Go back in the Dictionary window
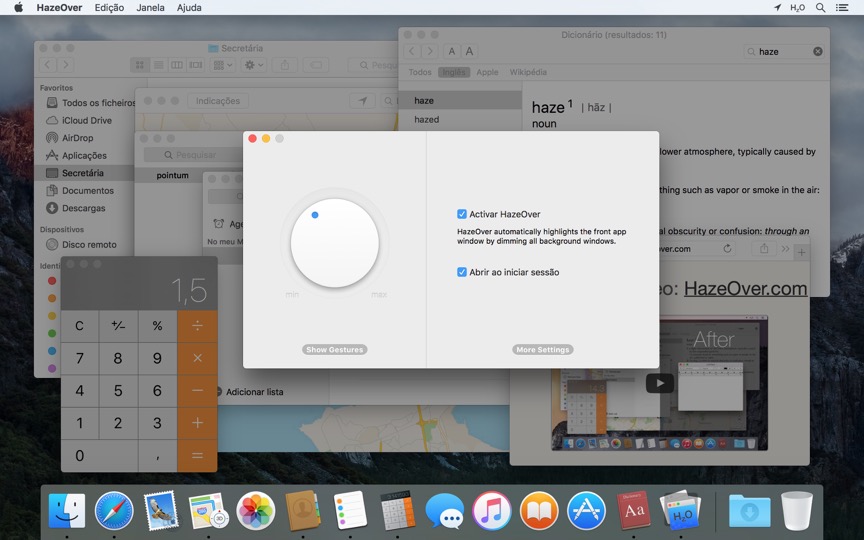864x540 pixels. [x=412, y=51]
